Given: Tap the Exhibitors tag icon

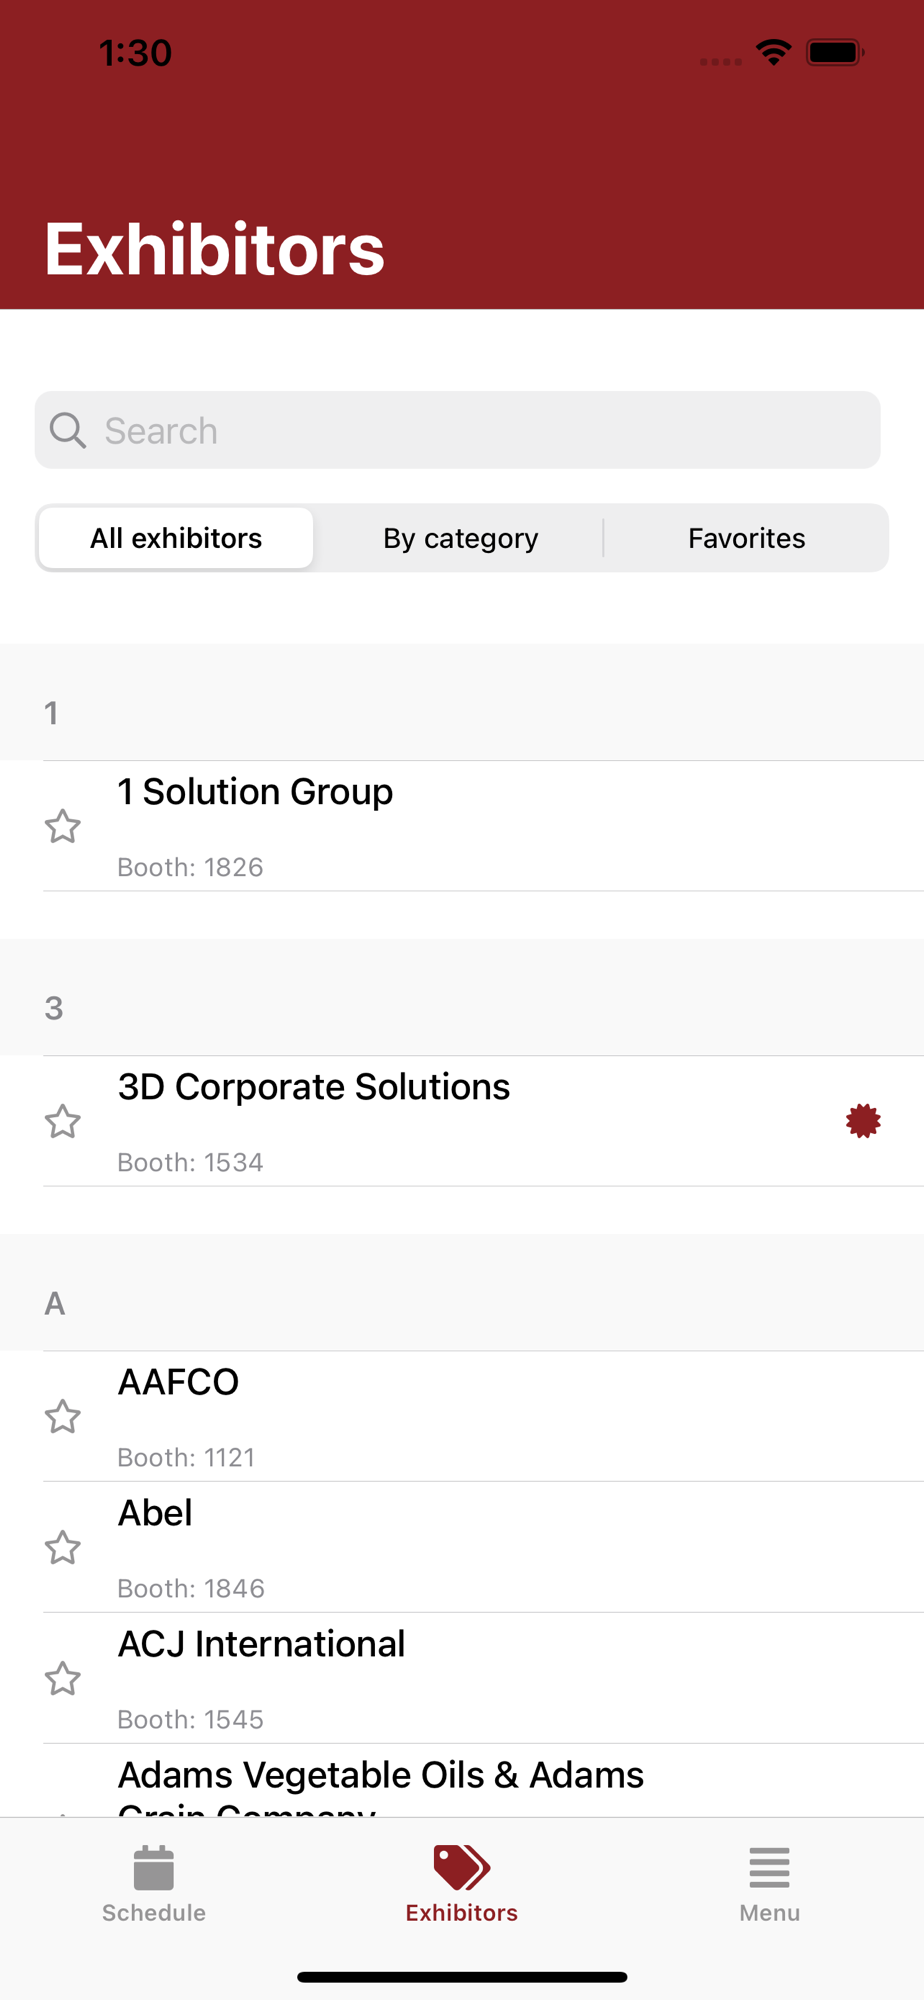Looking at the screenshot, I should pos(461,1867).
